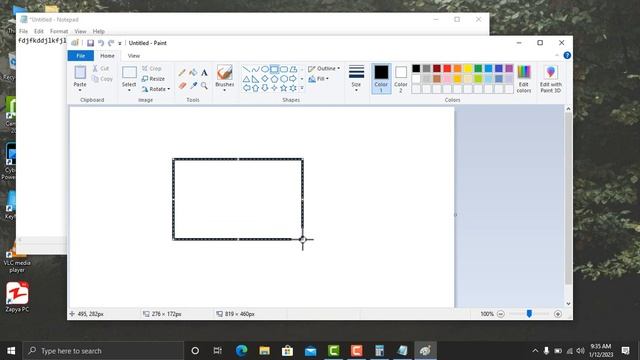Pick the Triangle shape
Viewport: 640px width, 360px height.
[246, 78]
